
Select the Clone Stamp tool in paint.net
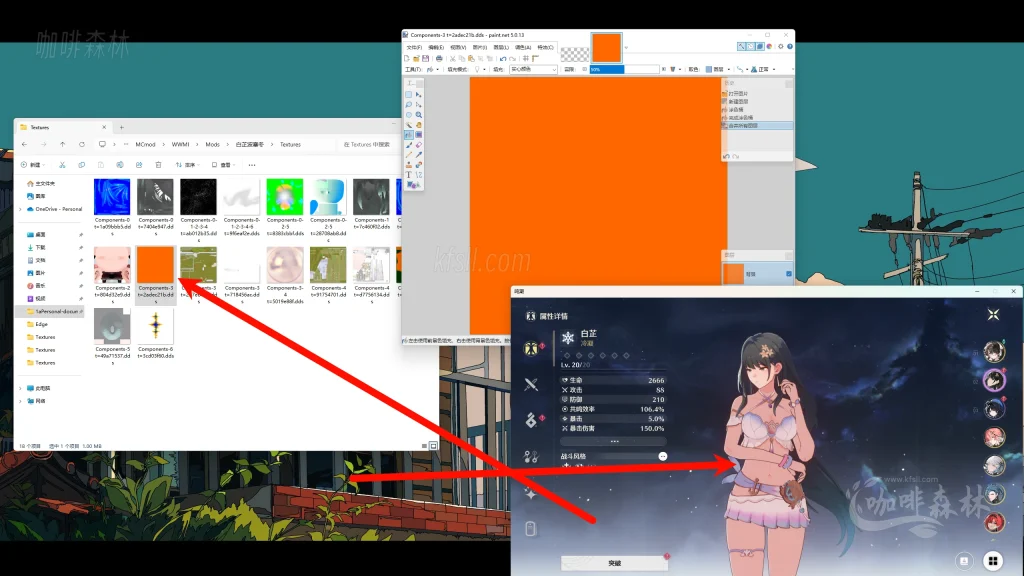(x=409, y=165)
